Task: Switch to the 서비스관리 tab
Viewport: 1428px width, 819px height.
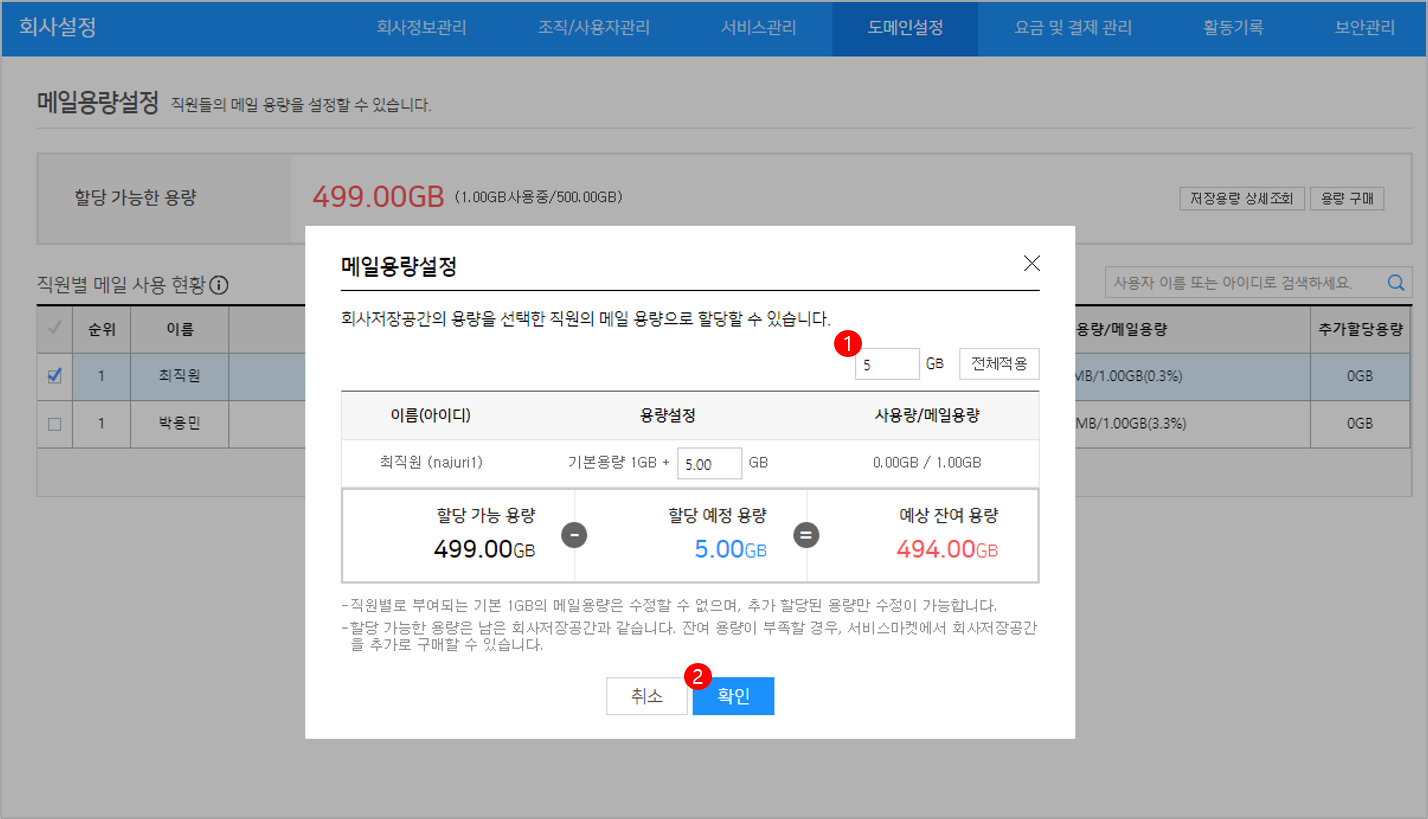Action: point(758,28)
